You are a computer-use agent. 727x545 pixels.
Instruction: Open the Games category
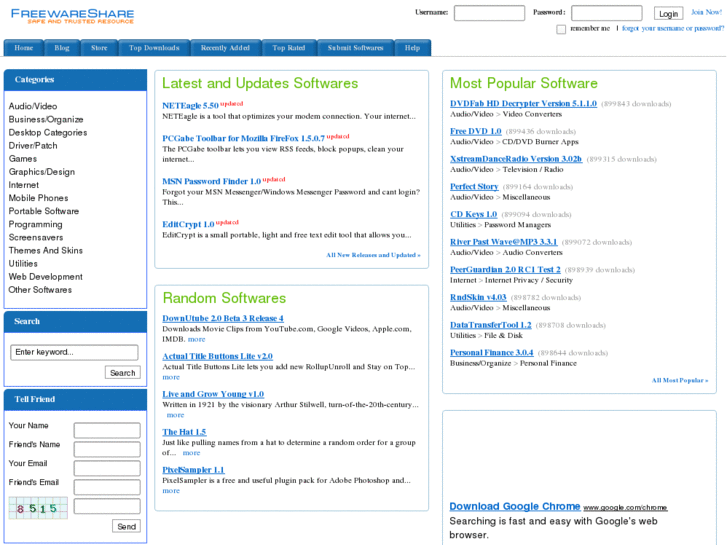(x=23, y=159)
